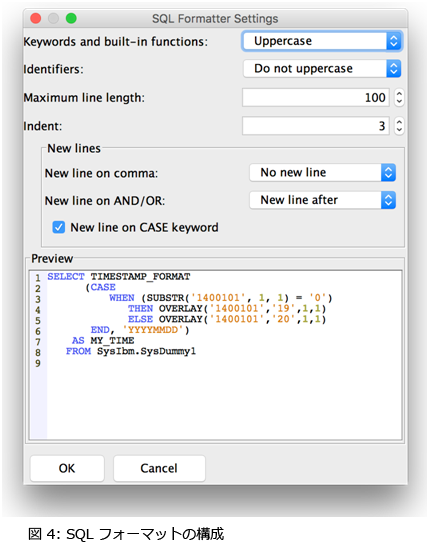429x550 pixels.
Task: Click the 'New line on comma:' label
Action: click(101, 173)
